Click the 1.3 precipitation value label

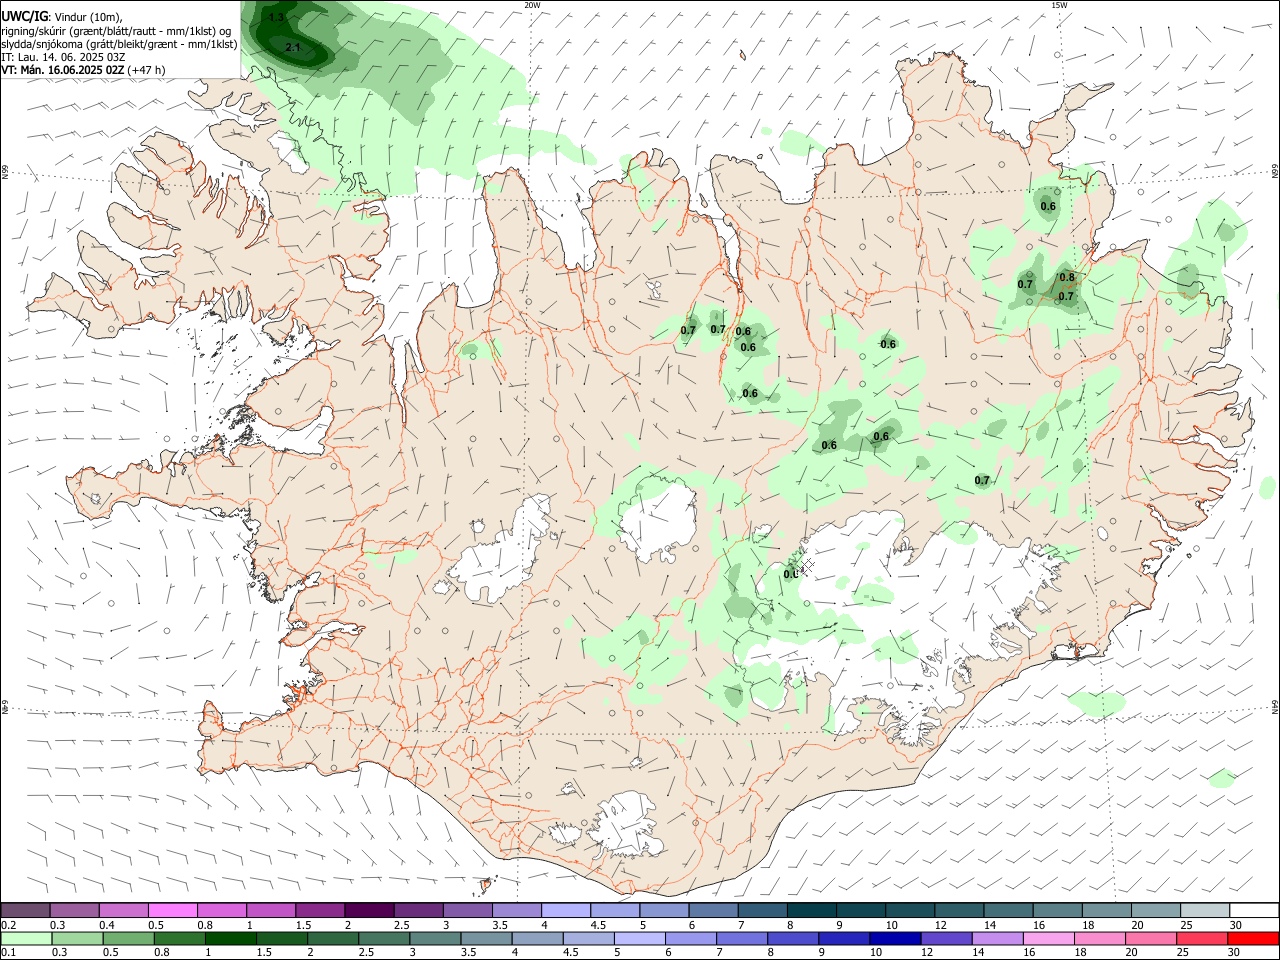pyautogui.click(x=277, y=18)
